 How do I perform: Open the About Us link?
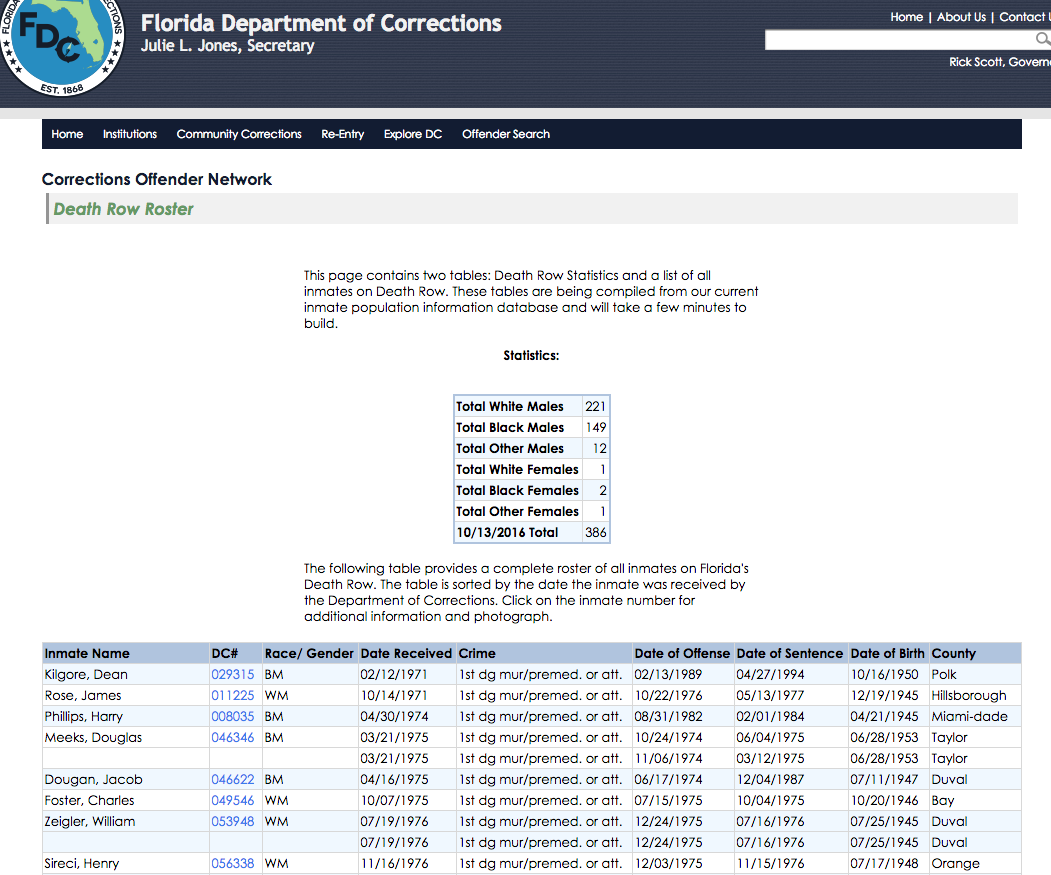pos(961,17)
